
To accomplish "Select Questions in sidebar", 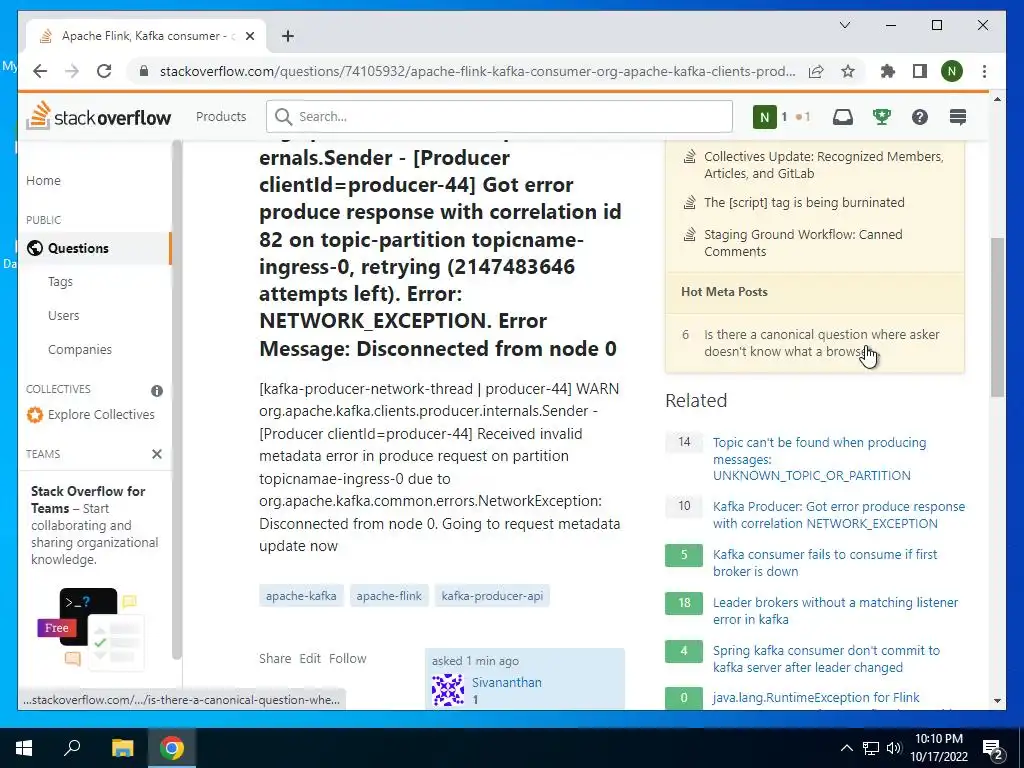I will tap(95, 248).
